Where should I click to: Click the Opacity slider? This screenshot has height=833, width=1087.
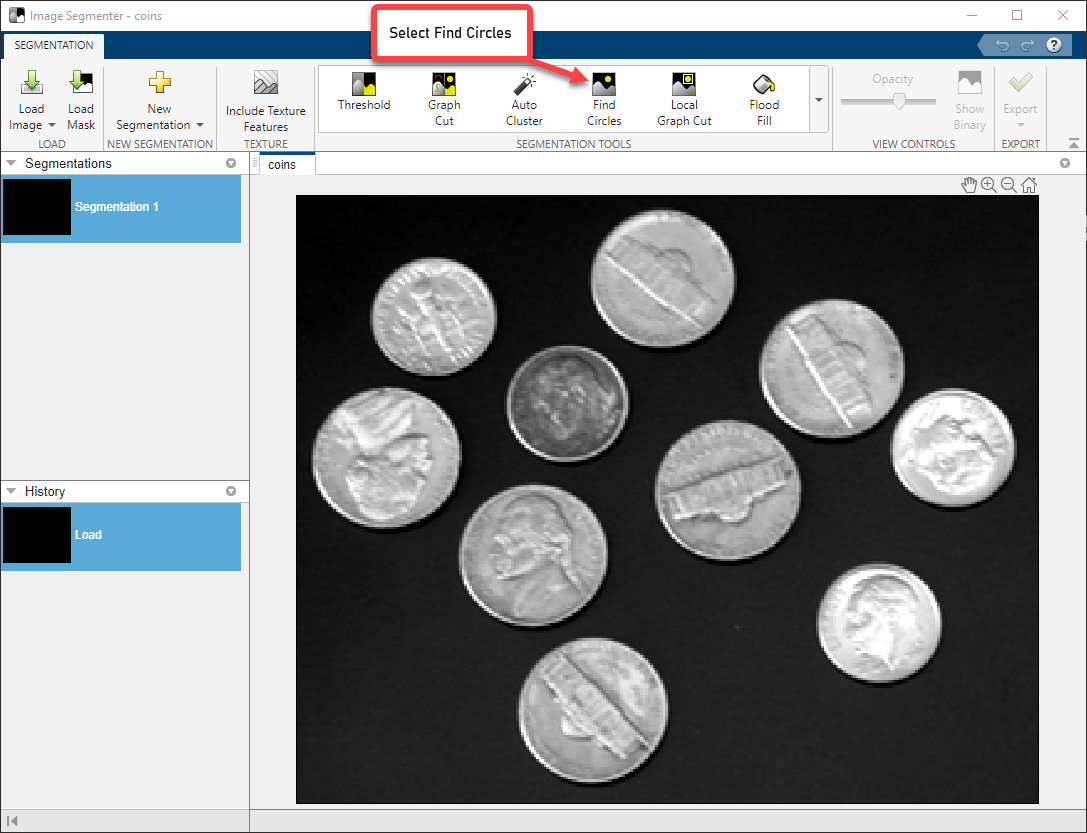tap(899, 101)
